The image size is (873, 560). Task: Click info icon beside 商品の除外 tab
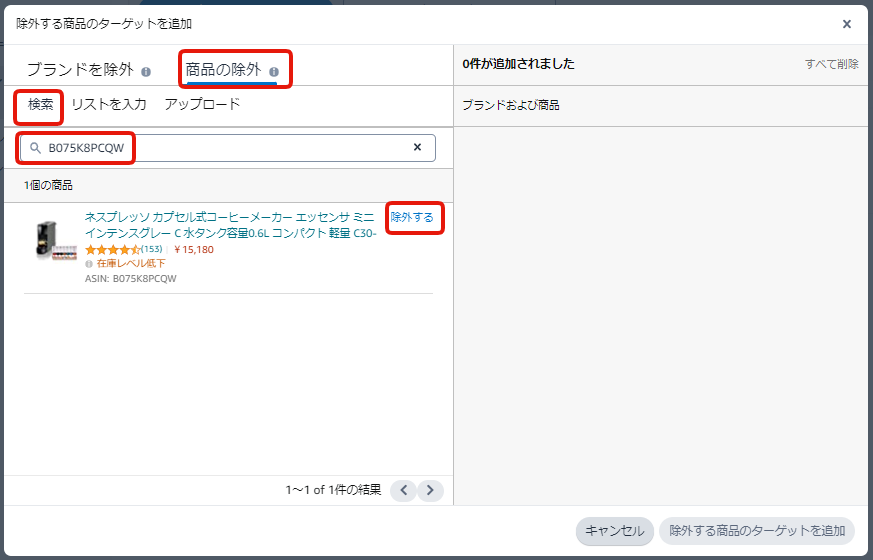point(274,71)
